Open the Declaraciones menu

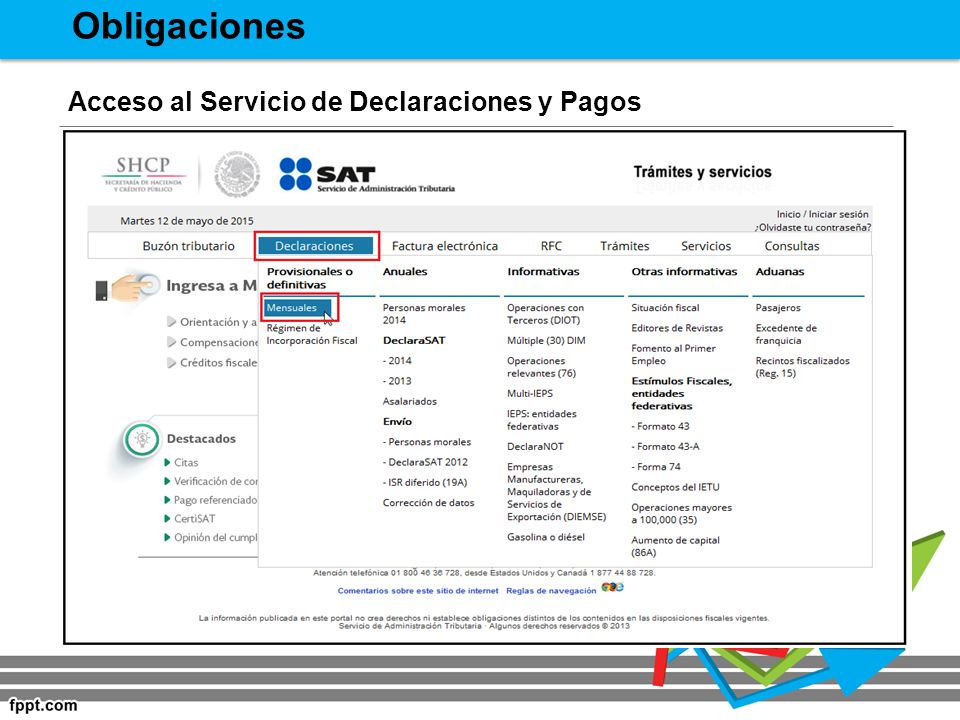click(315, 246)
